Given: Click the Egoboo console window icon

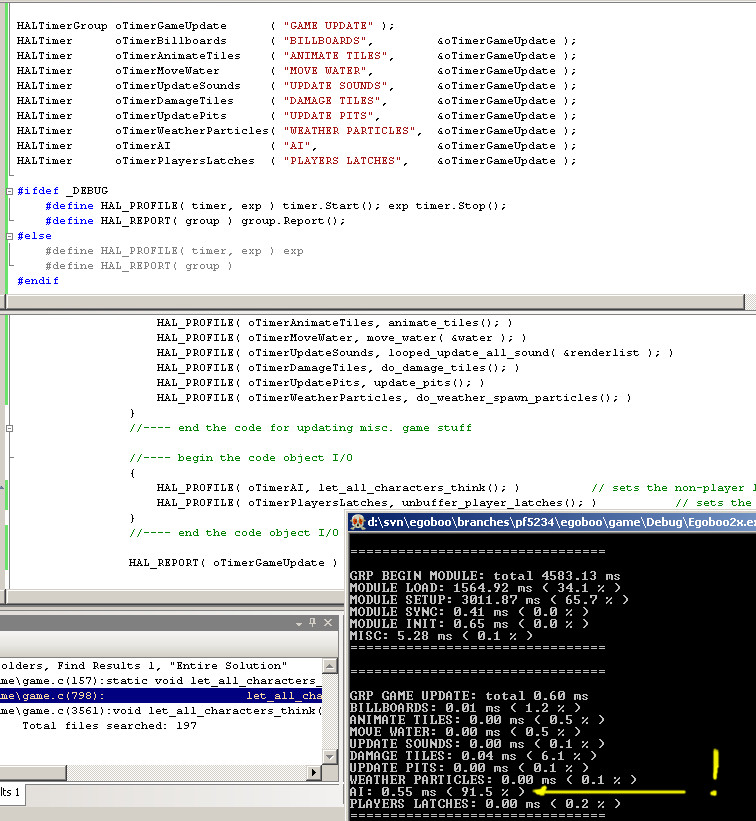Looking at the screenshot, I should [x=358, y=522].
